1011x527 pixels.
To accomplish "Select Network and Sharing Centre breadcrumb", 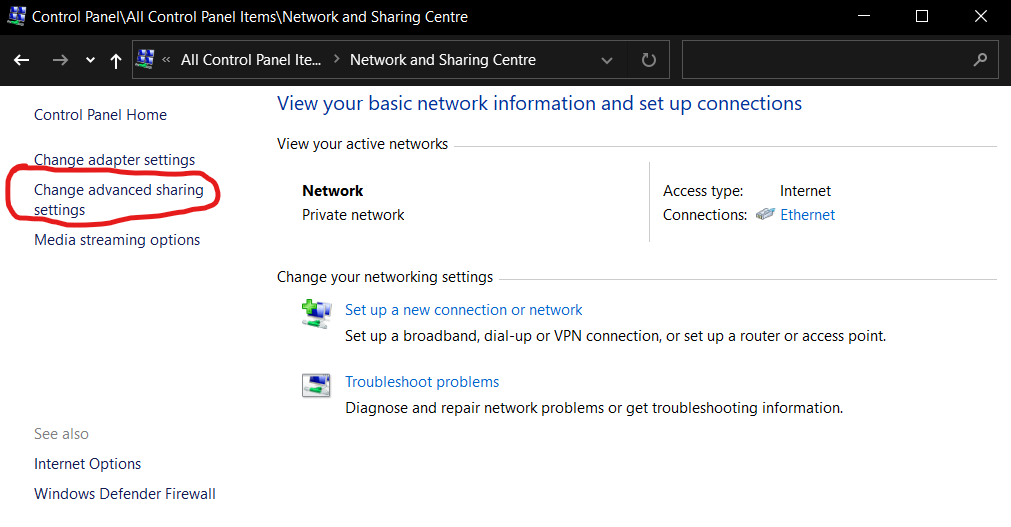I will click(443, 60).
